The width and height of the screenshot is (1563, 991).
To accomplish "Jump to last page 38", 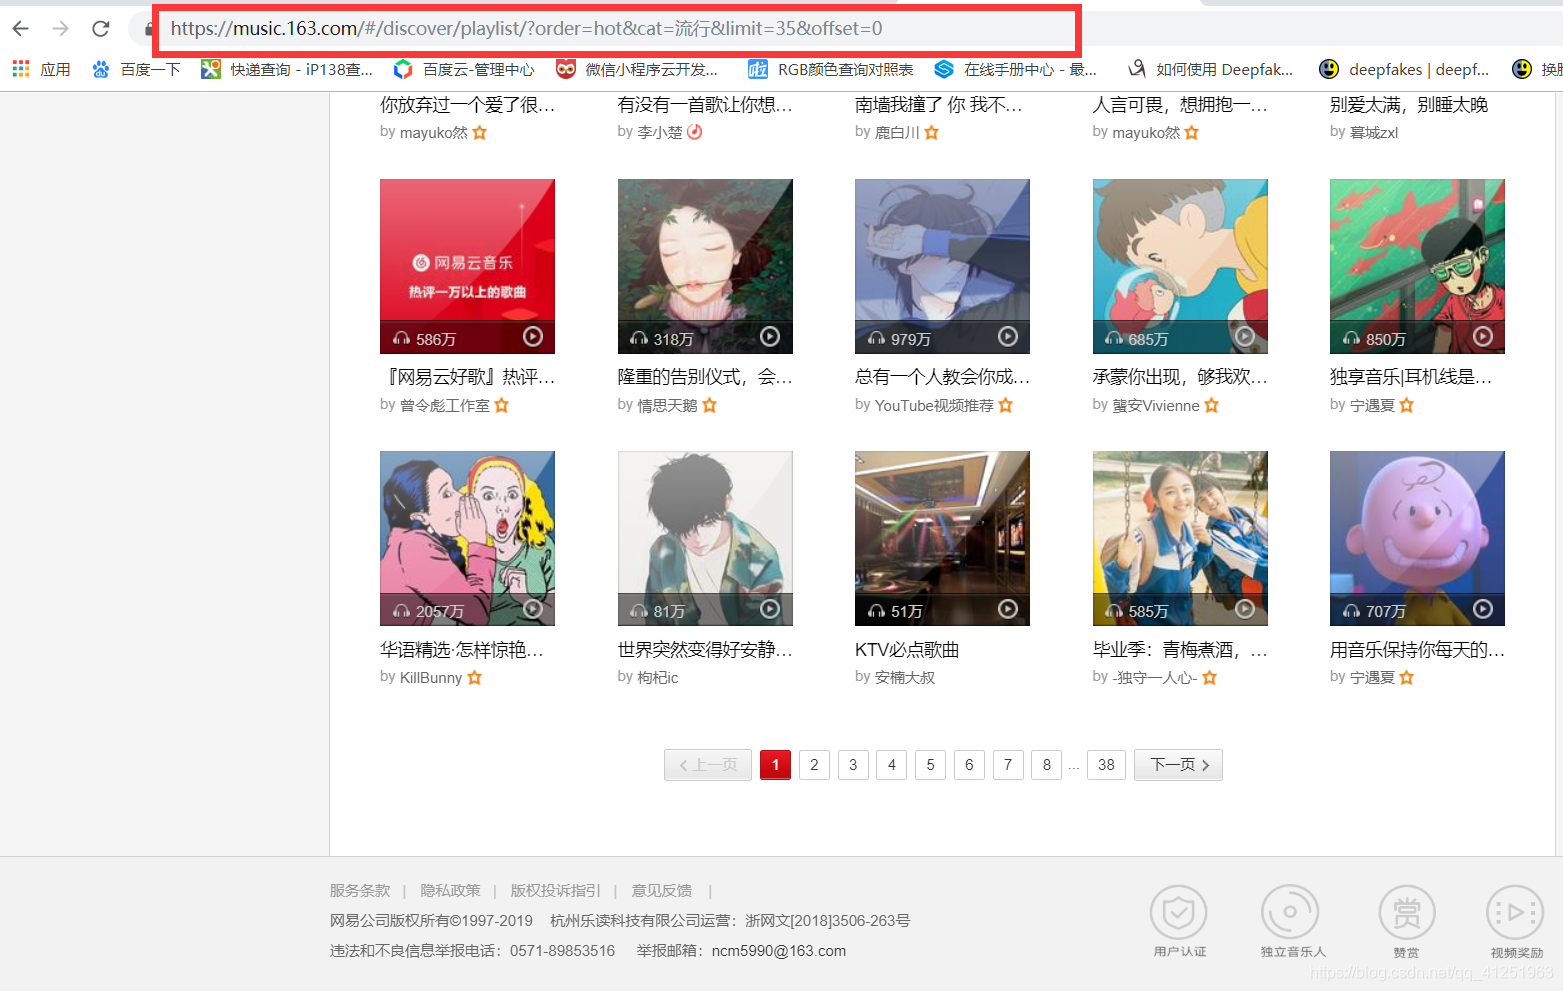I will point(1106,765).
